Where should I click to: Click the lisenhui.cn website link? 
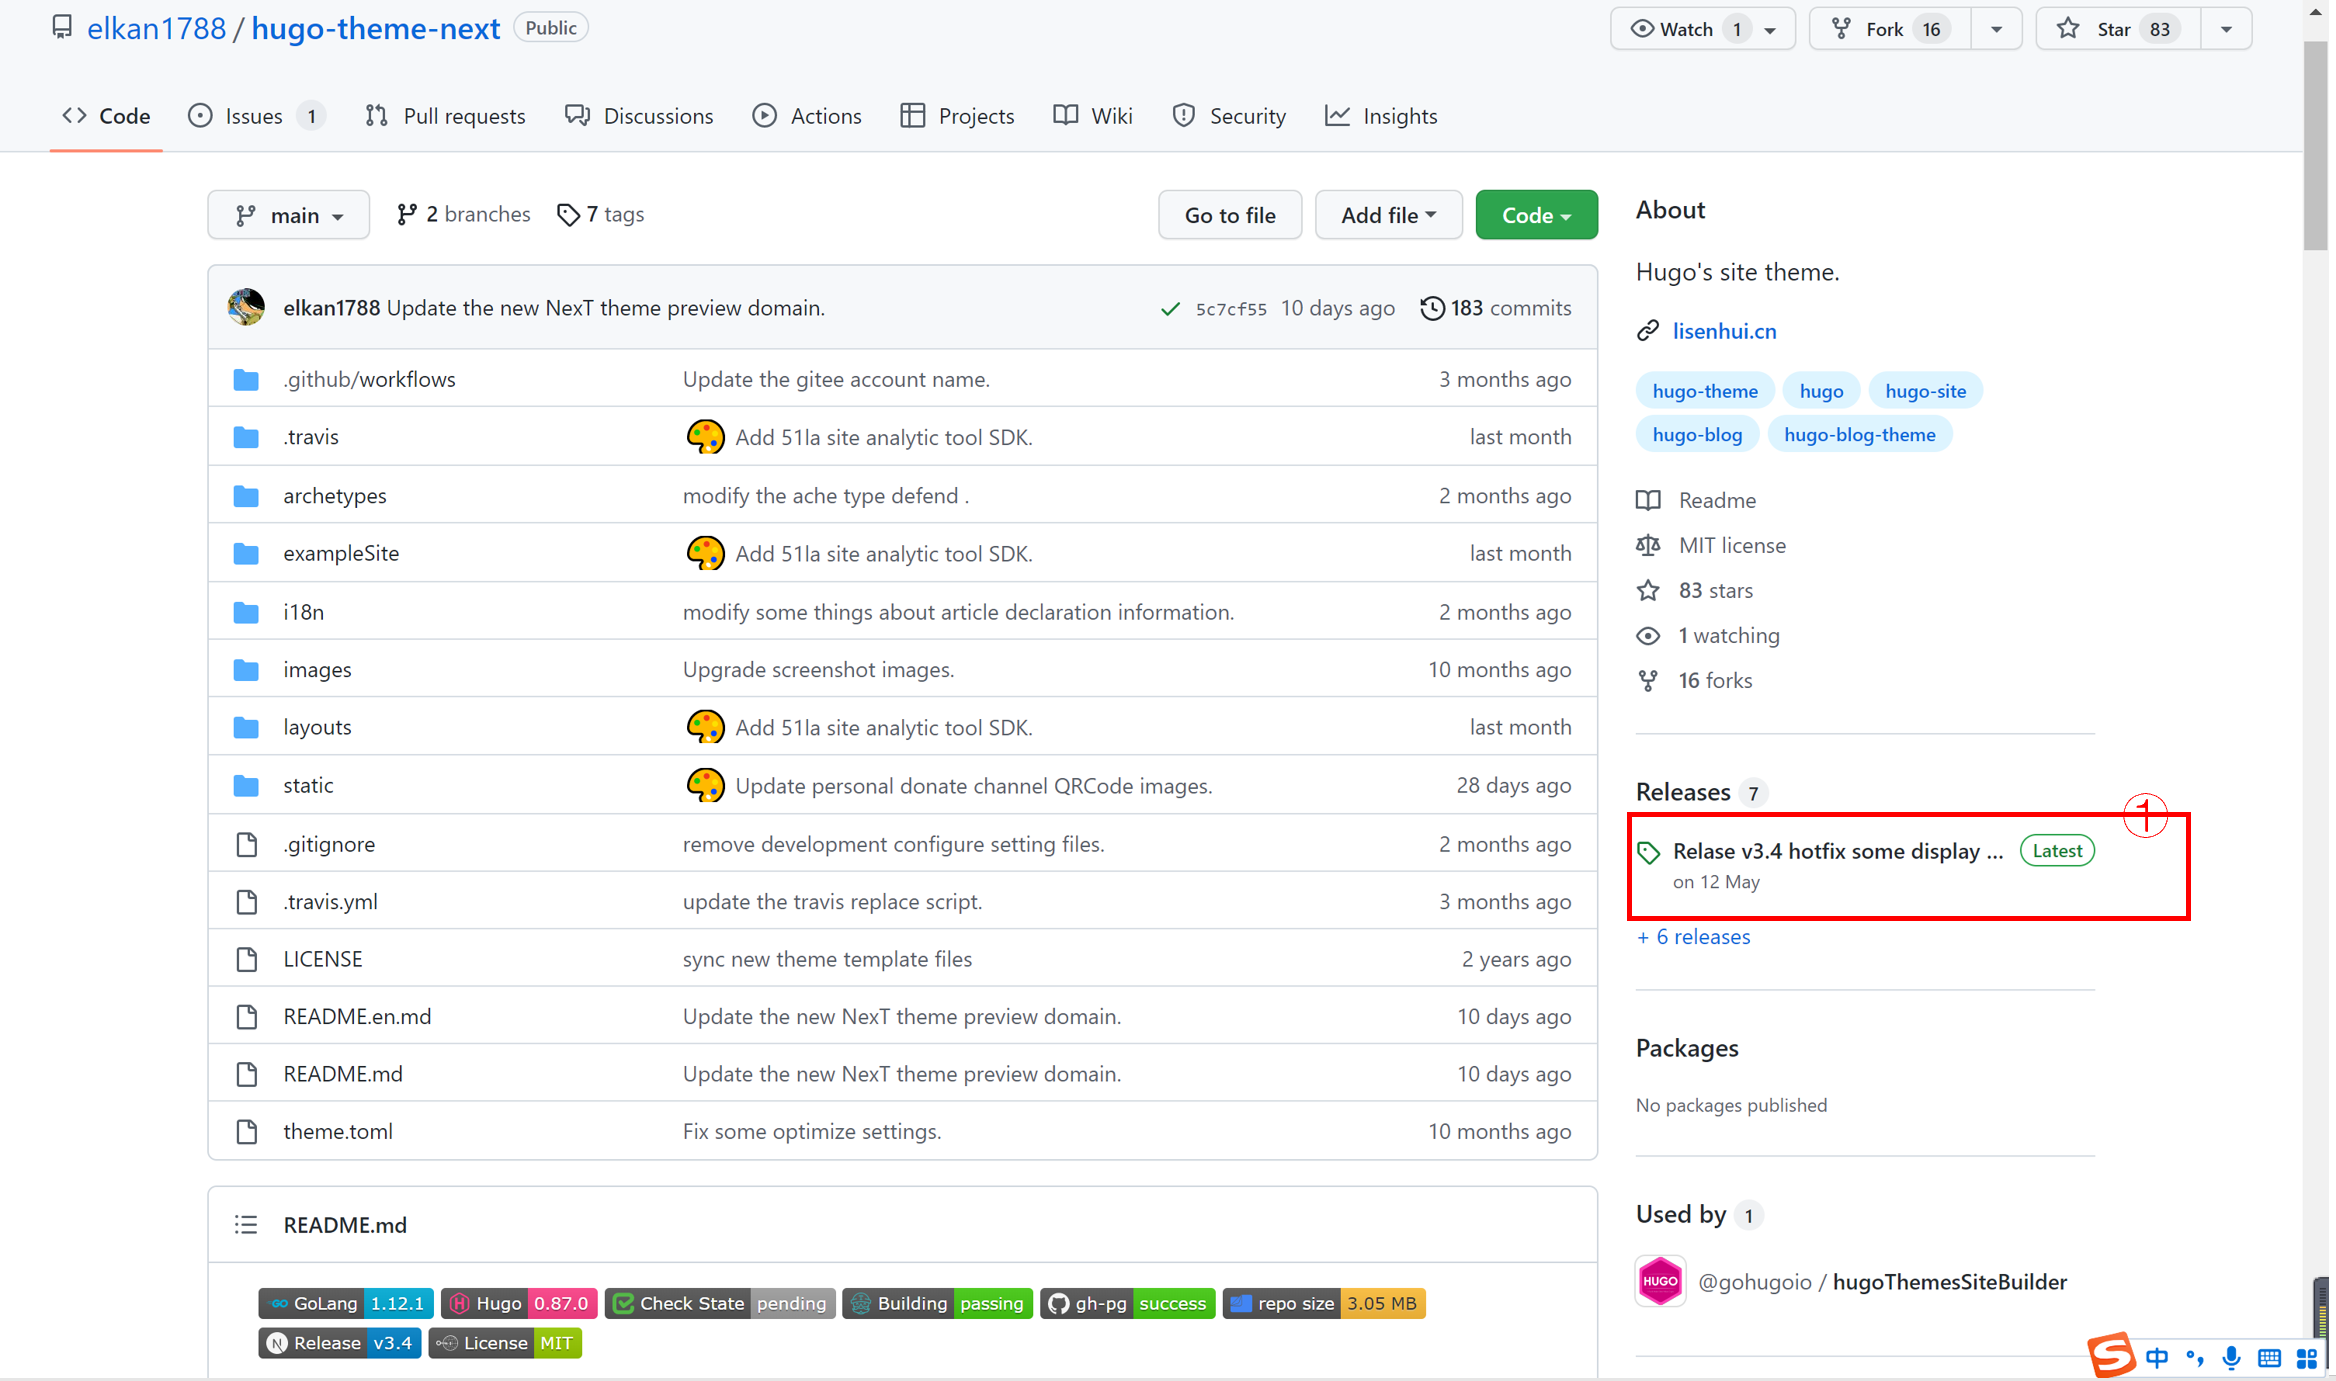(1726, 330)
